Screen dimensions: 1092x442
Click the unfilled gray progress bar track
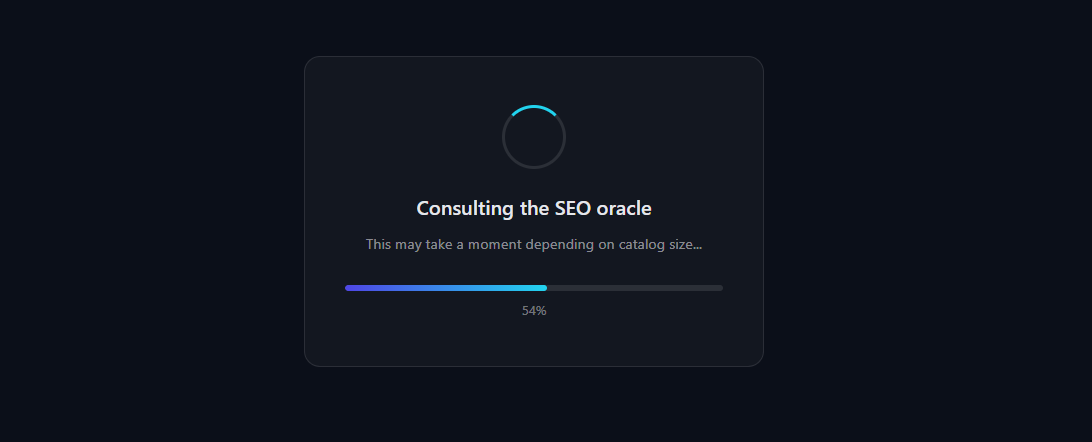pyautogui.click(x=635, y=288)
